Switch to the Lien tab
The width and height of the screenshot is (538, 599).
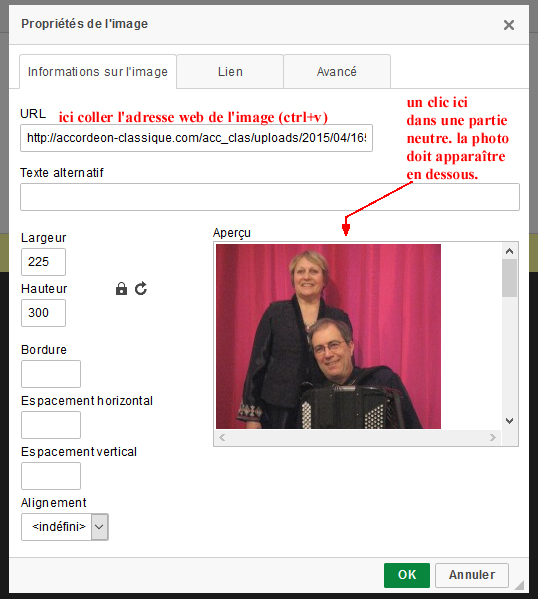[x=230, y=72]
